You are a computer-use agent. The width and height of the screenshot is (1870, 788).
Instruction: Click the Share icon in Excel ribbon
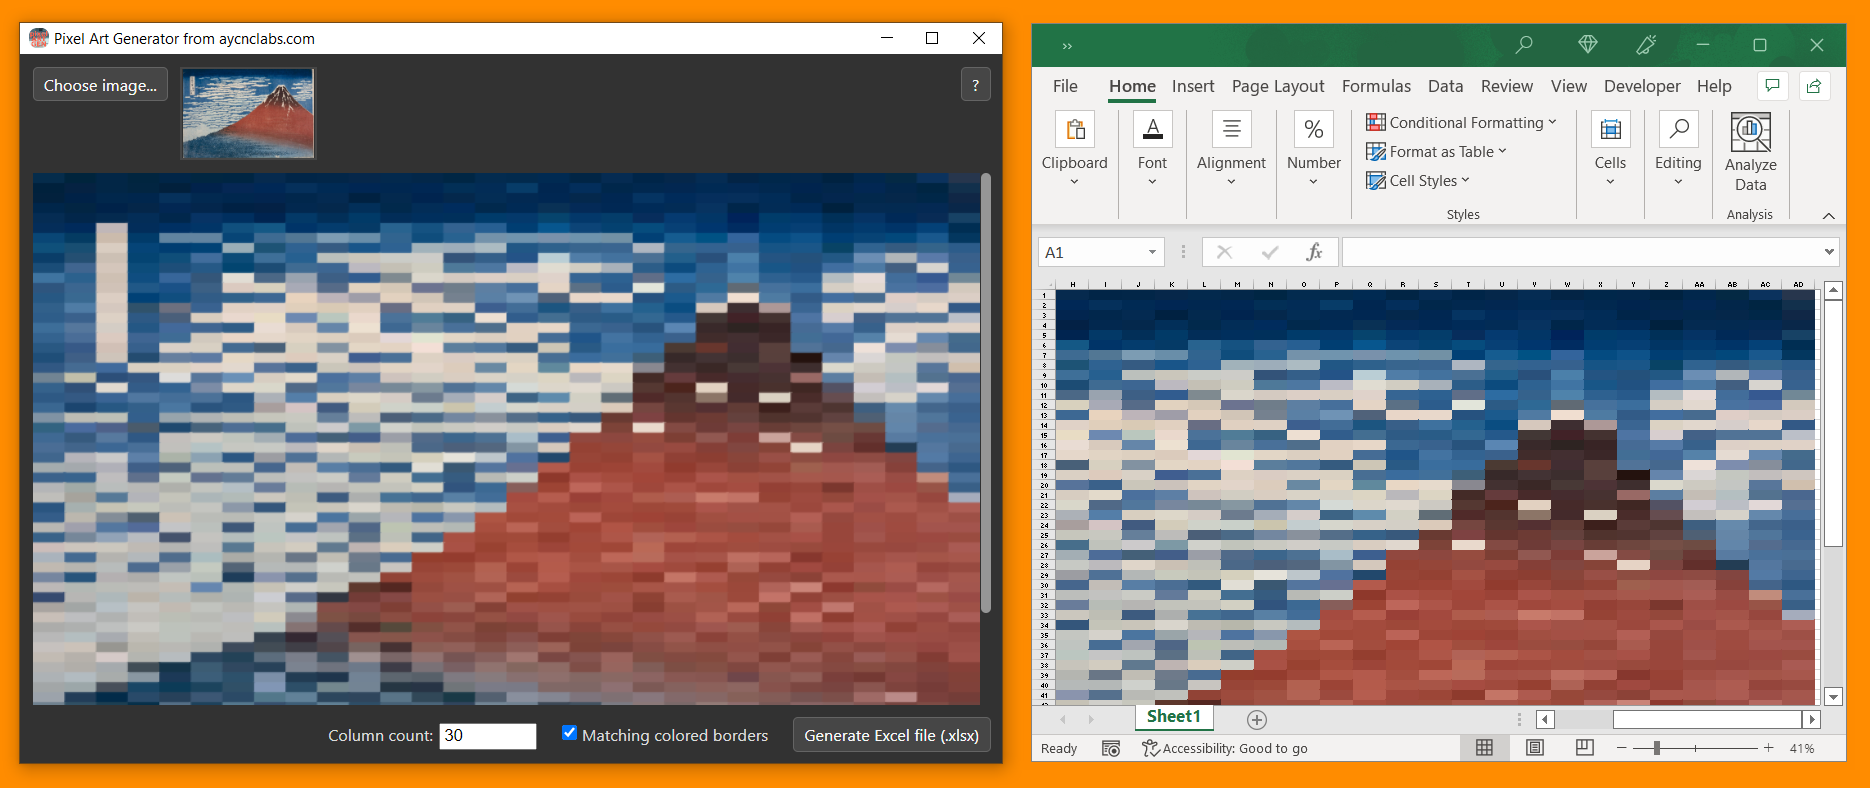point(1814,86)
